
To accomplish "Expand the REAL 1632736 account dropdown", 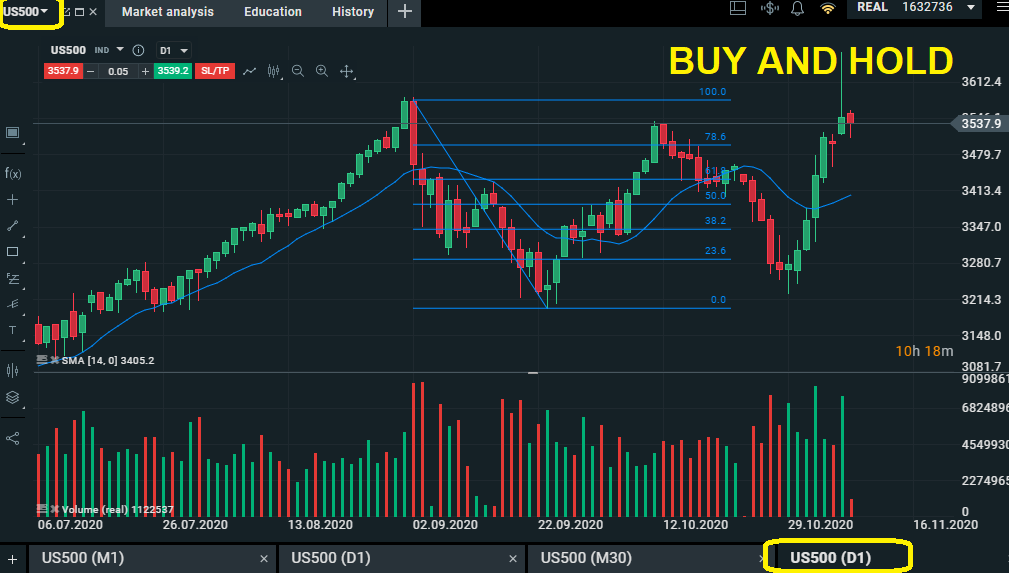I will coord(914,8).
